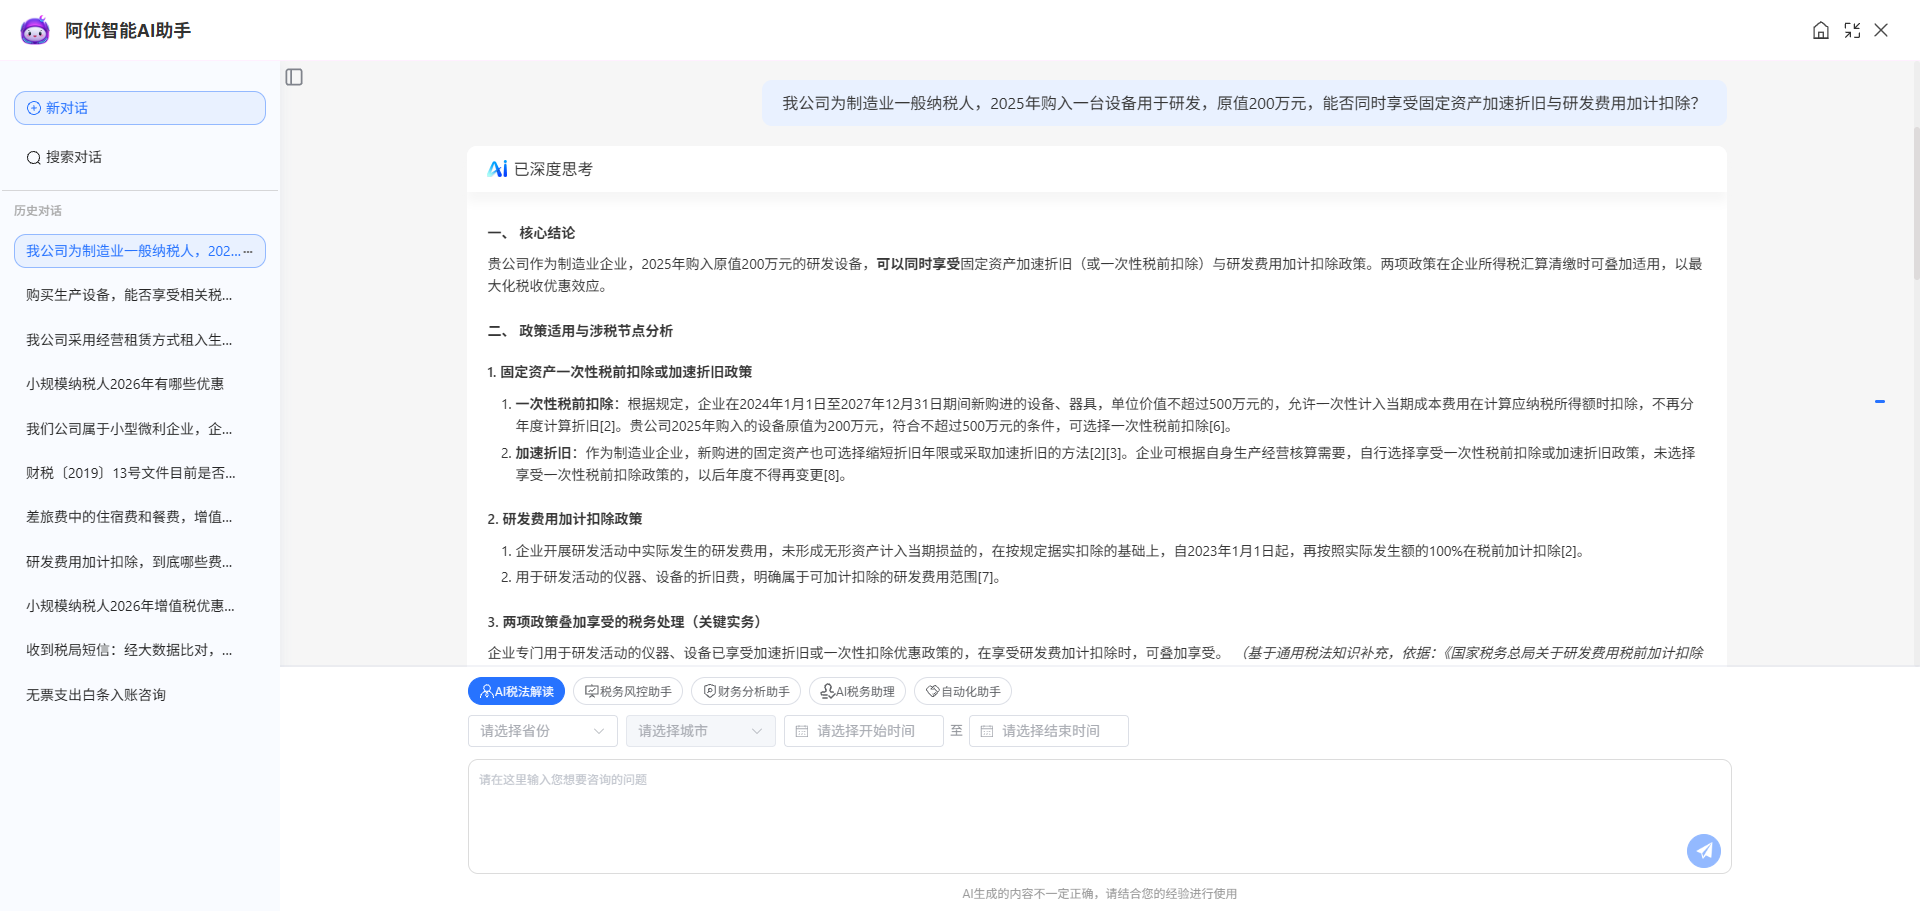Switch to 财务分析助手 tab
This screenshot has height=911, width=1920.
click(746, 691)
